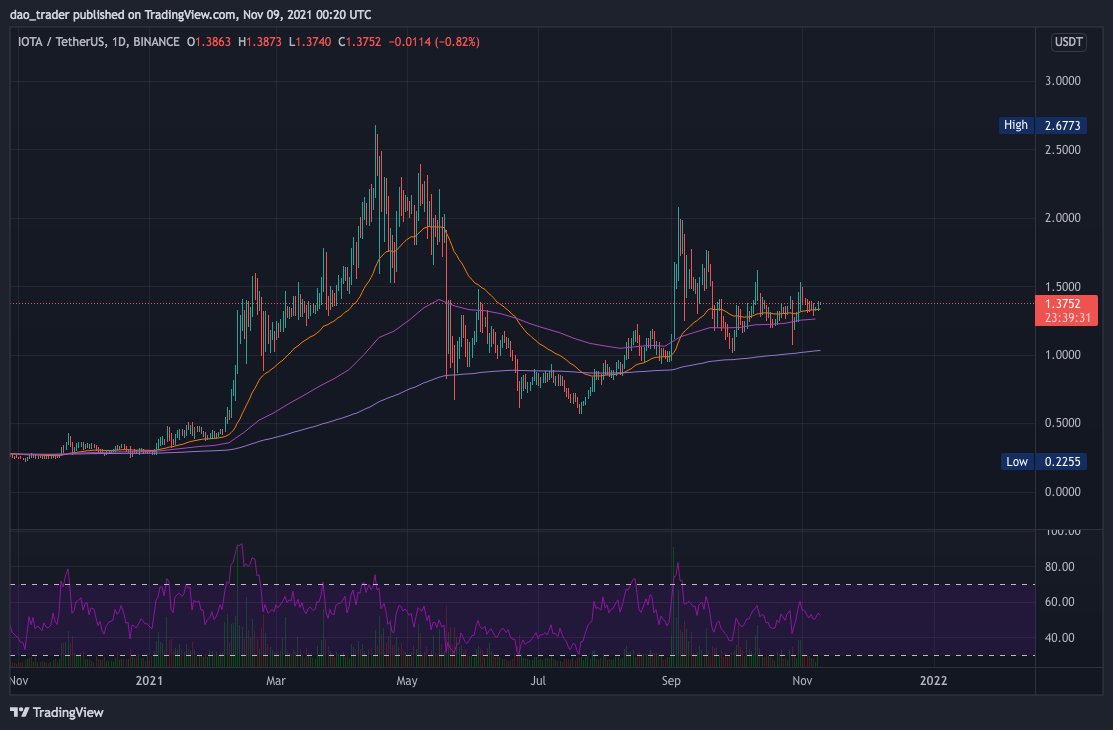1113x730 pixels.
Task: Click the Mar time axis label
Action: [x=275, y=680]
